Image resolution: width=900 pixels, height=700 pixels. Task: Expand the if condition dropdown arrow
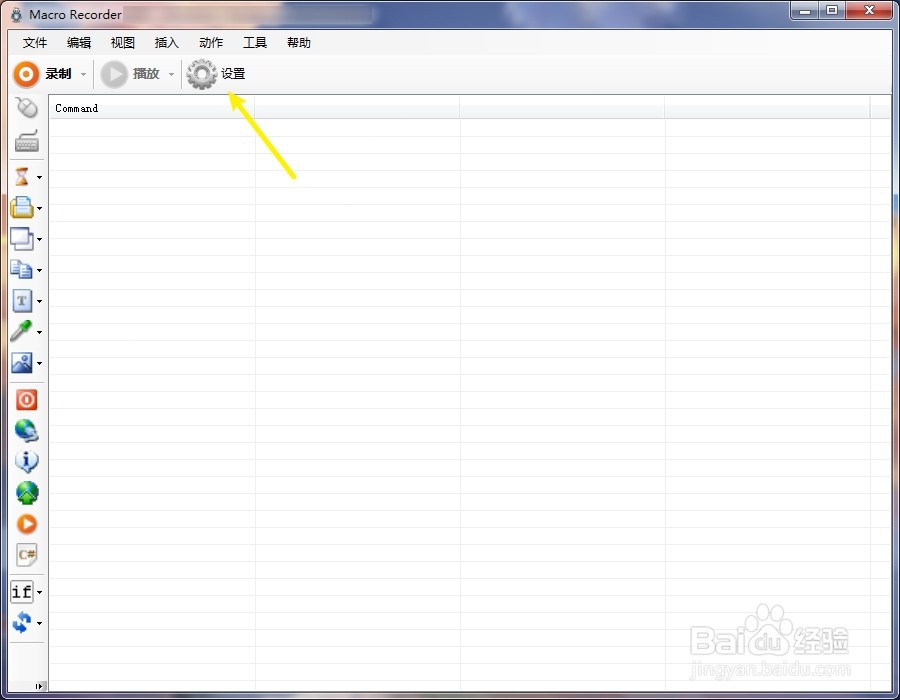tap(39, 592)
